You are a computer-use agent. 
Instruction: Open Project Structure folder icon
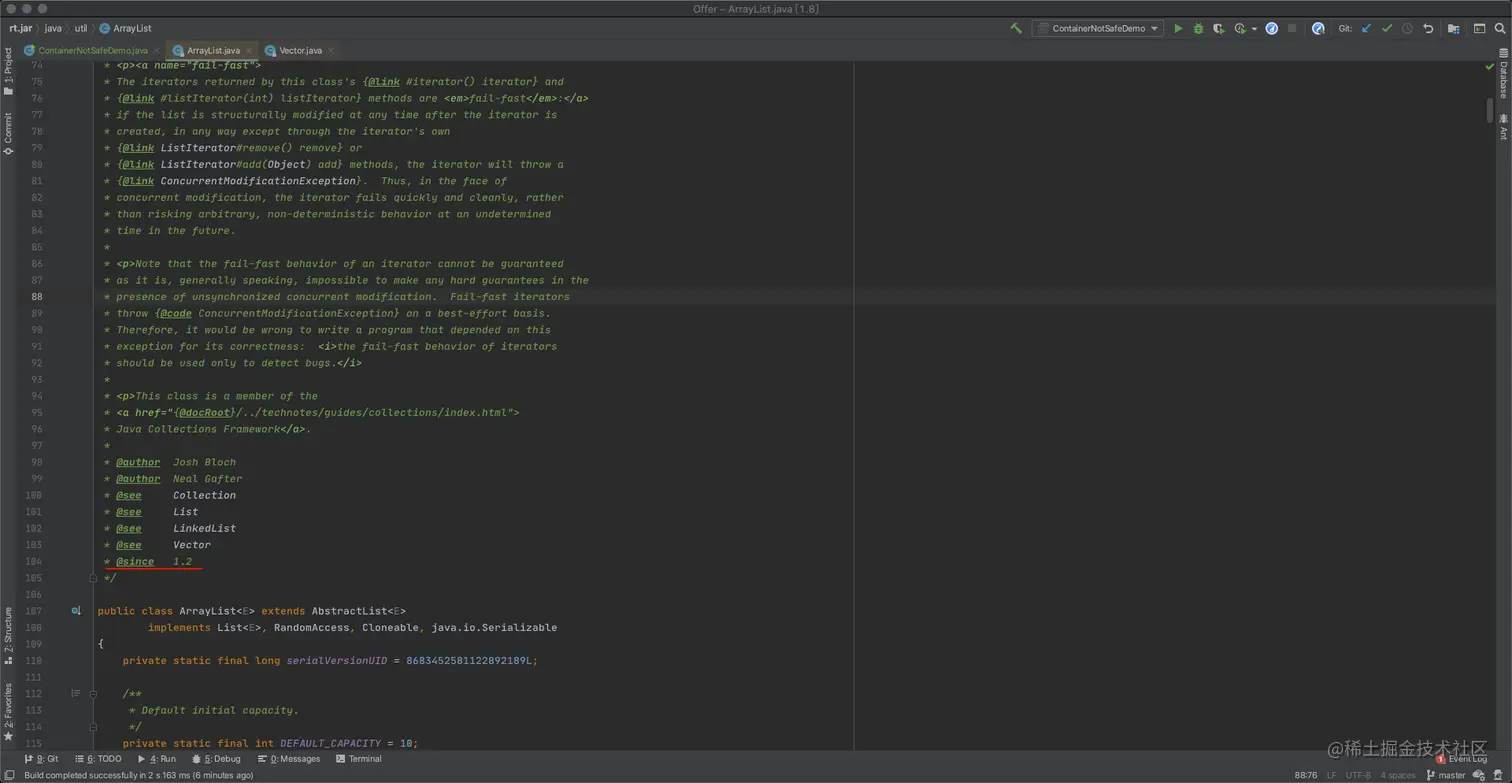pos(1454,29)
